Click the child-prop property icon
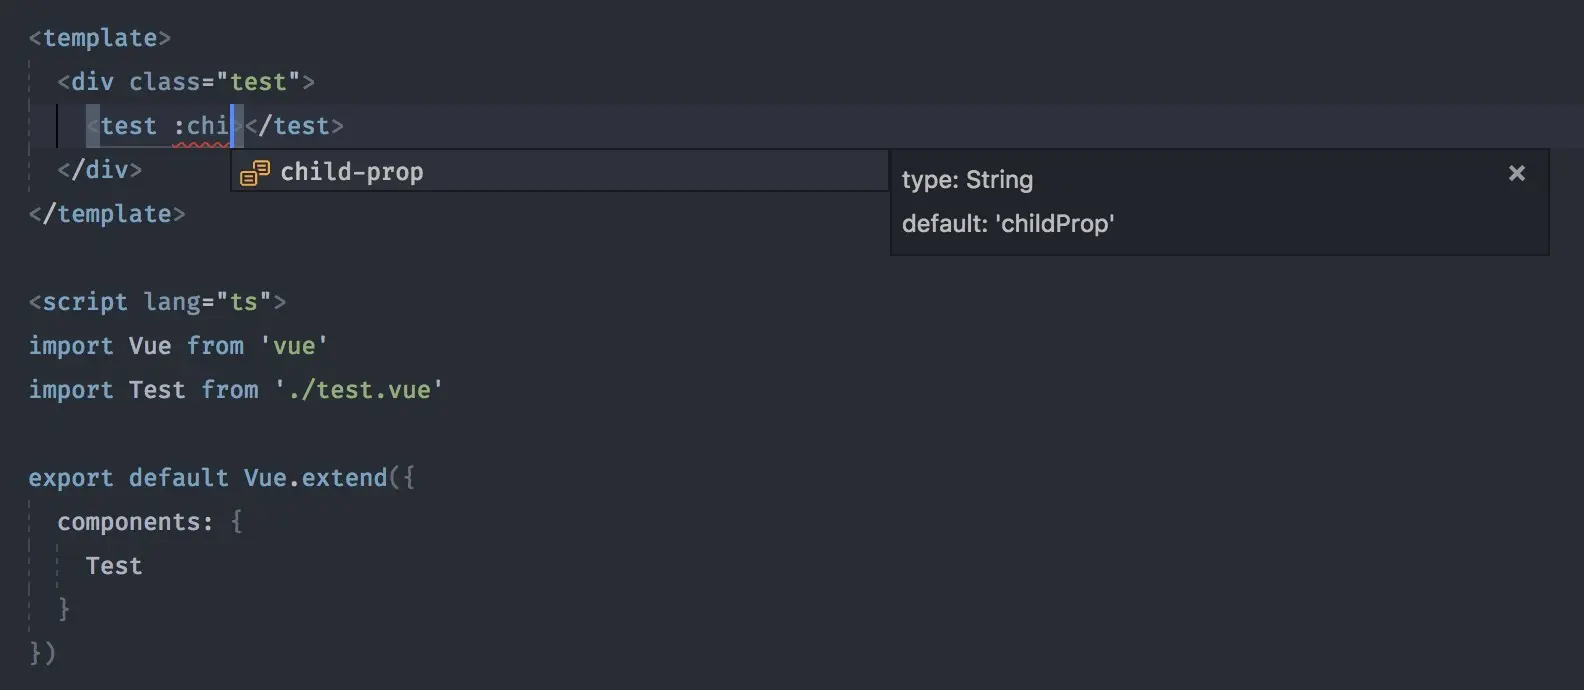Screen dimensions: 1584x690 (255, 172)
